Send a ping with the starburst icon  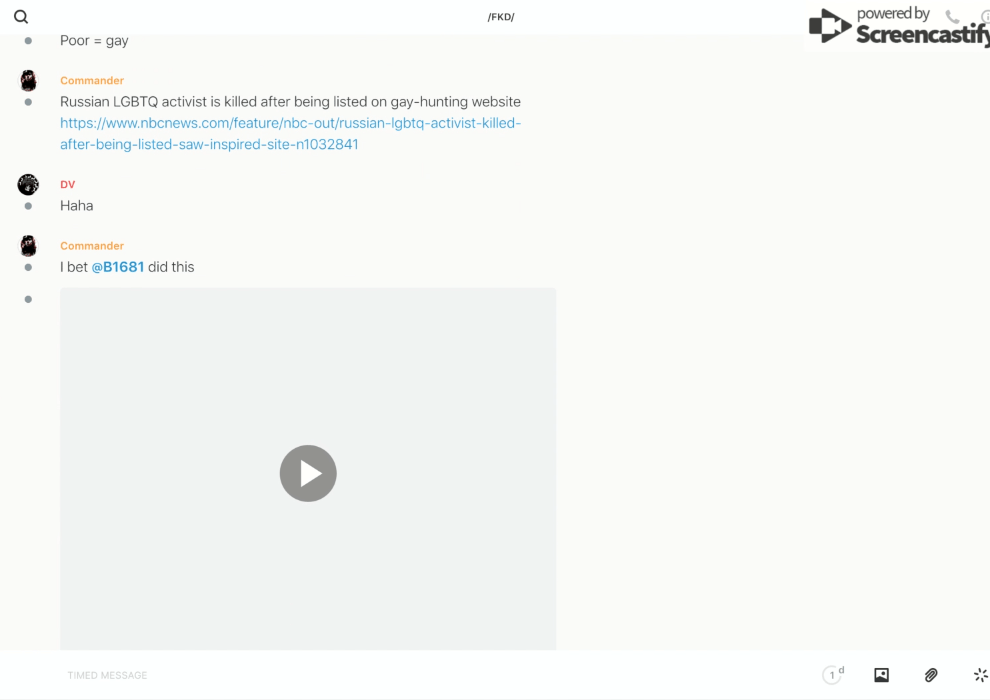pos(980,675)
